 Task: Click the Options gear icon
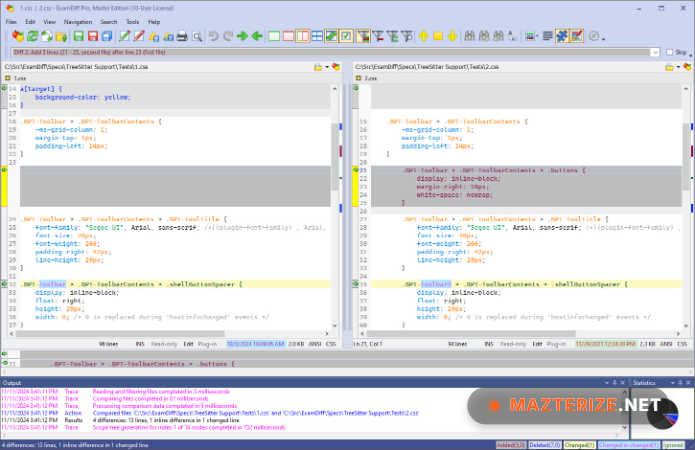click(593, 36)
